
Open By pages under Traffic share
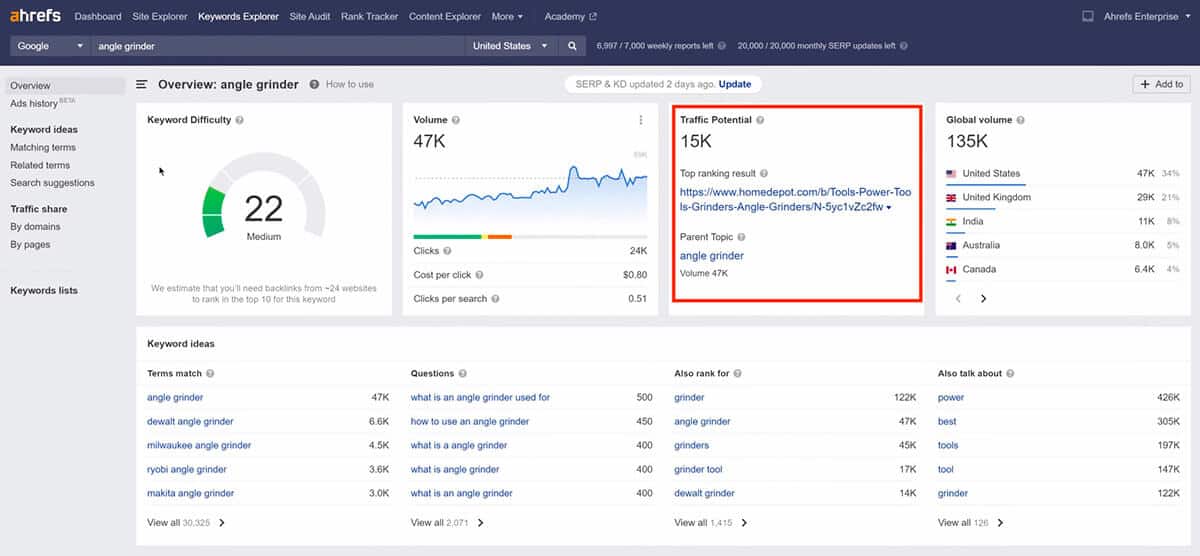coord(30,244)
